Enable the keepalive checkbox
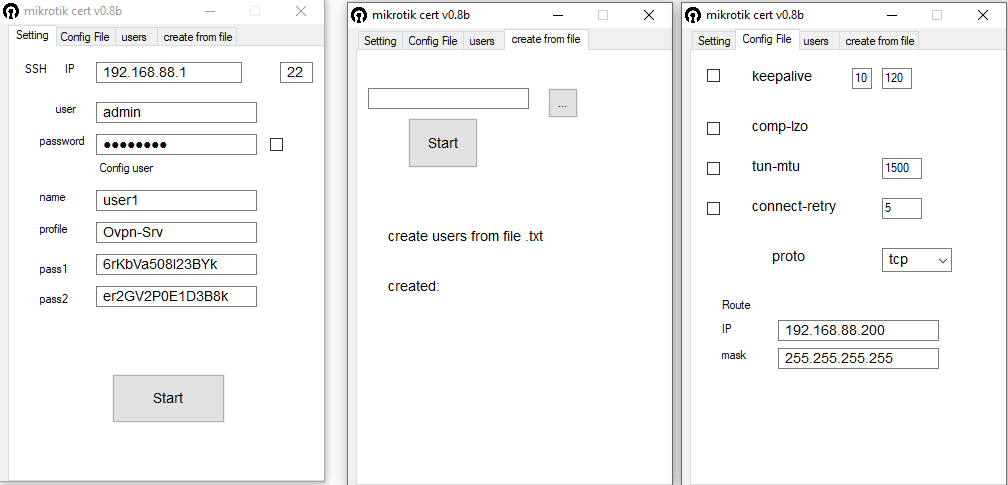Viewport: 1008px width, 485px height. pyautogui.click(x=714, y=76)
